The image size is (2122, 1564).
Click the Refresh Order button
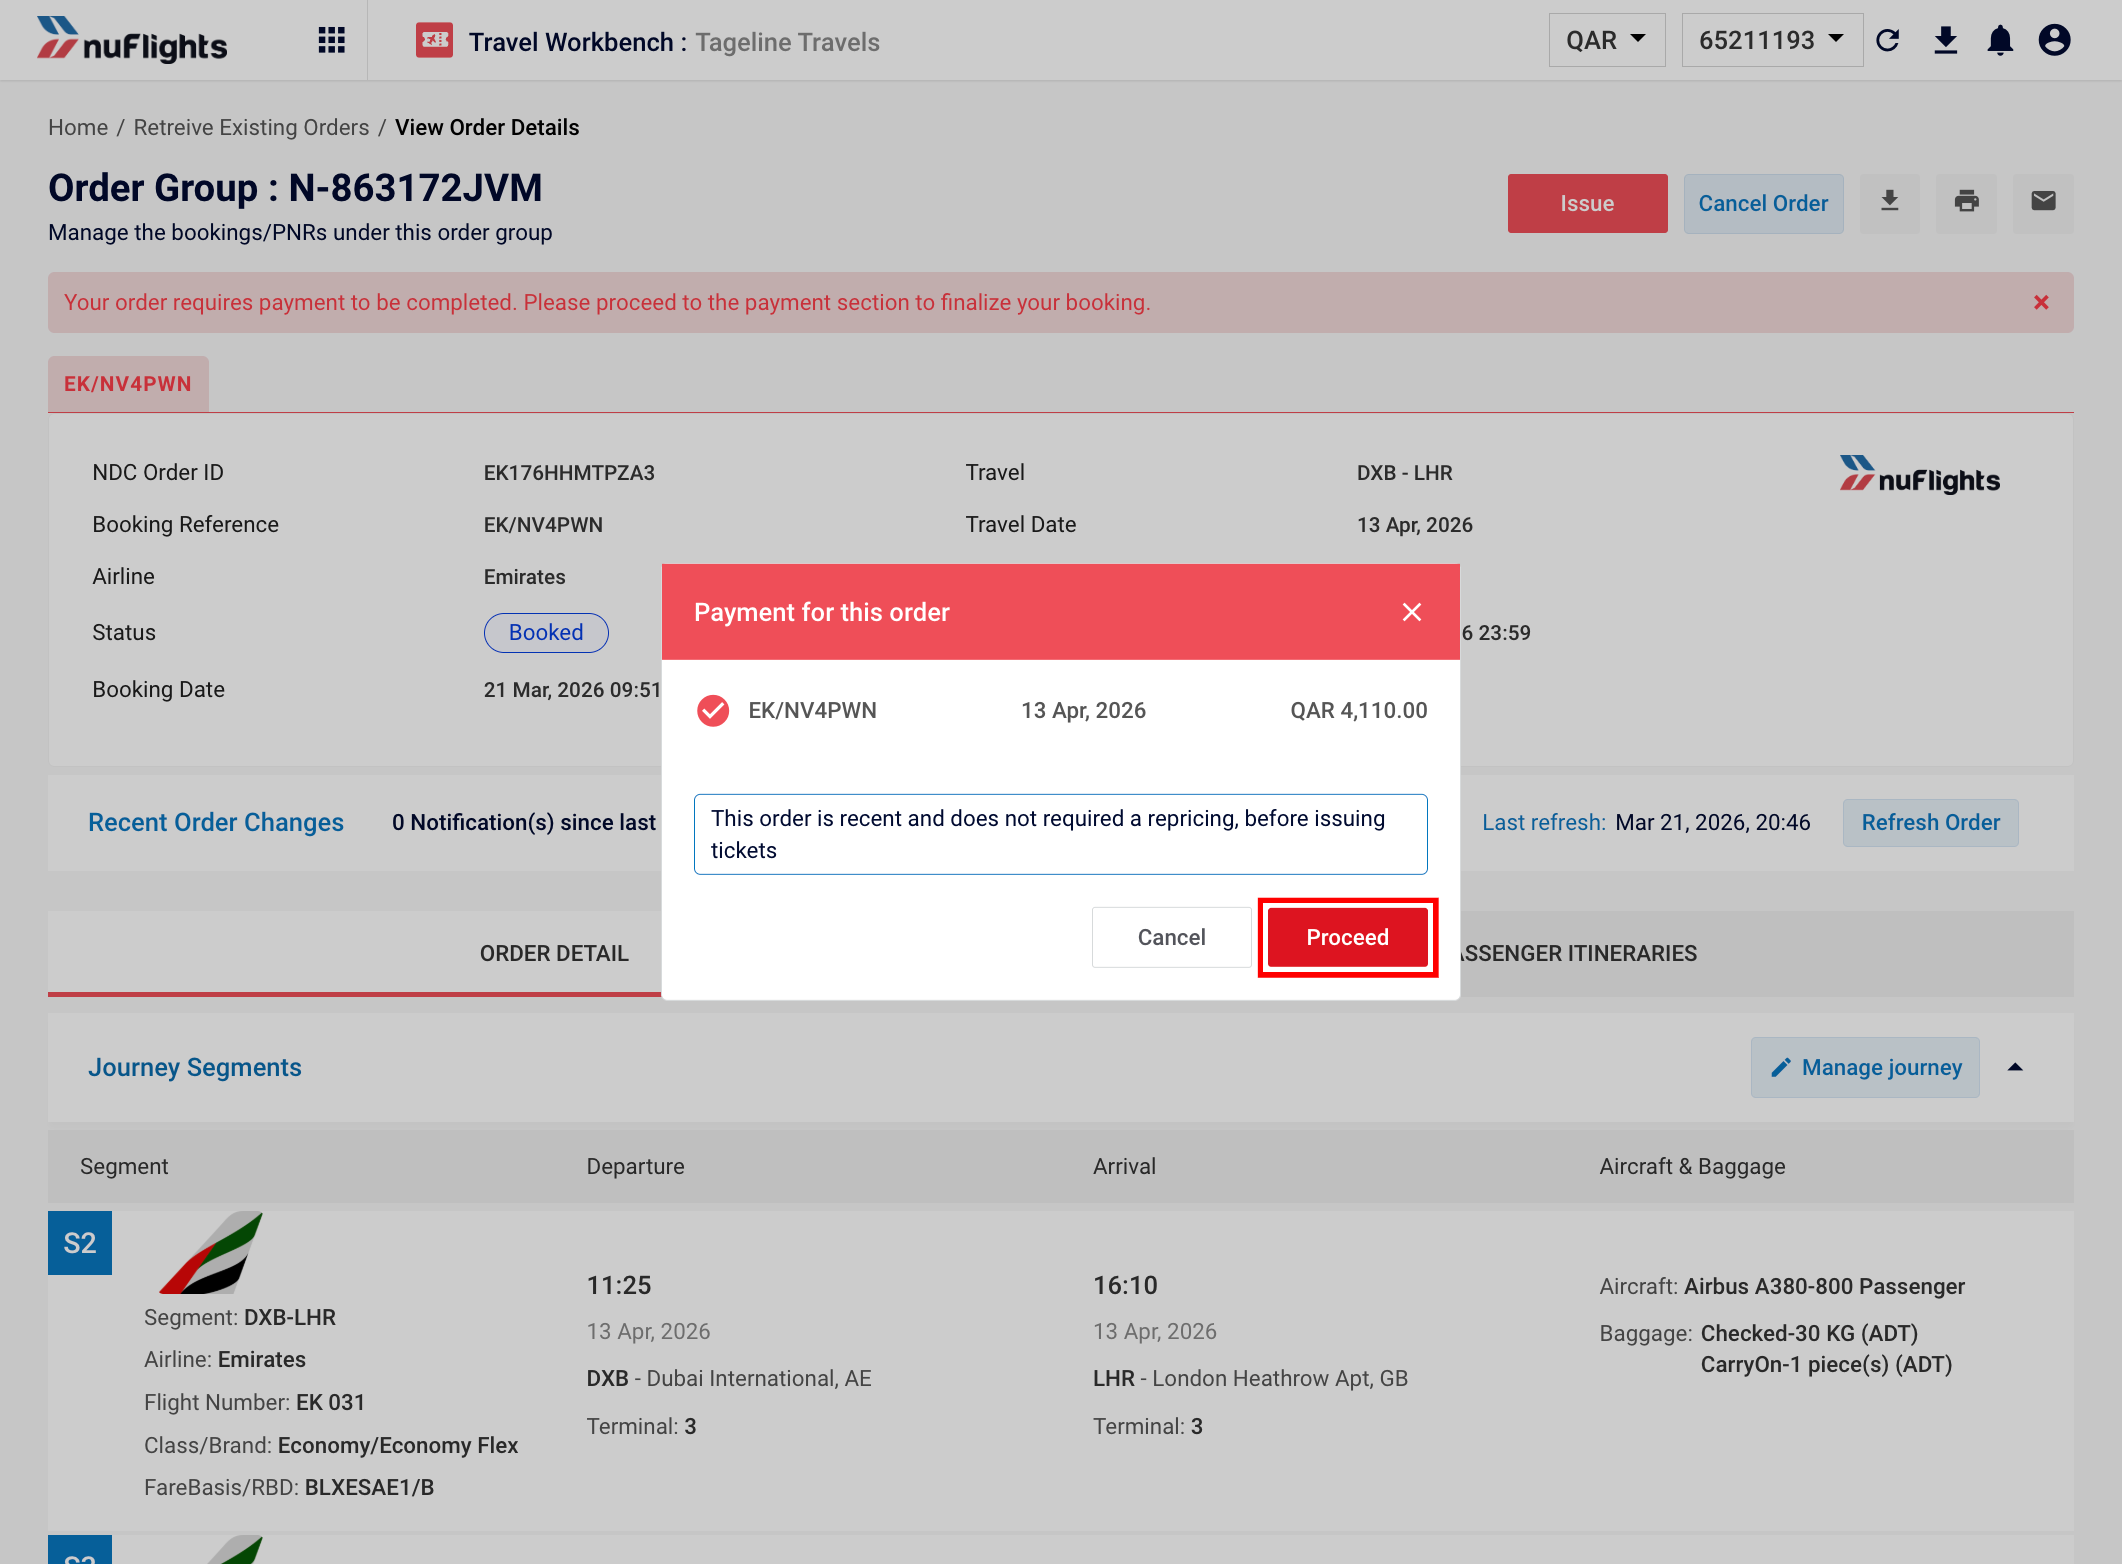point(1930,822)
